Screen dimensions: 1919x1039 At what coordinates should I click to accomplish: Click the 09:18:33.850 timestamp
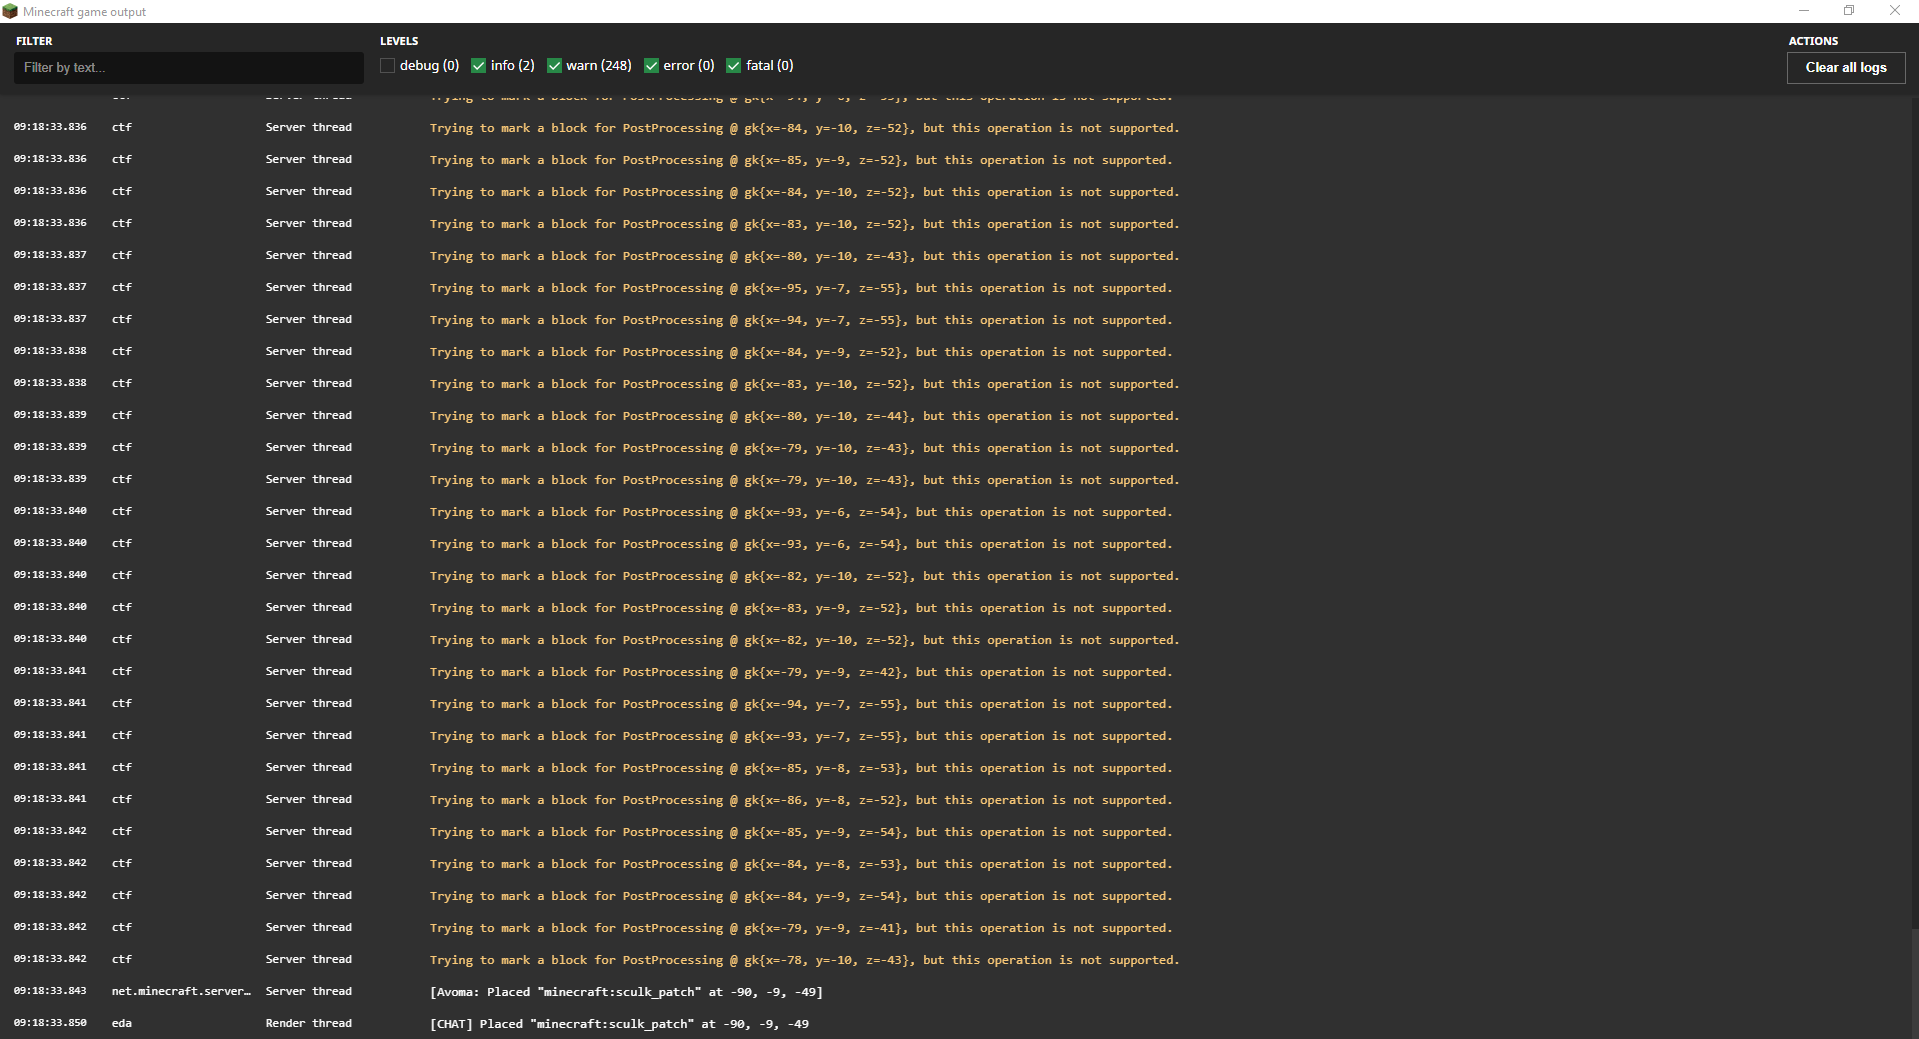50,1023
